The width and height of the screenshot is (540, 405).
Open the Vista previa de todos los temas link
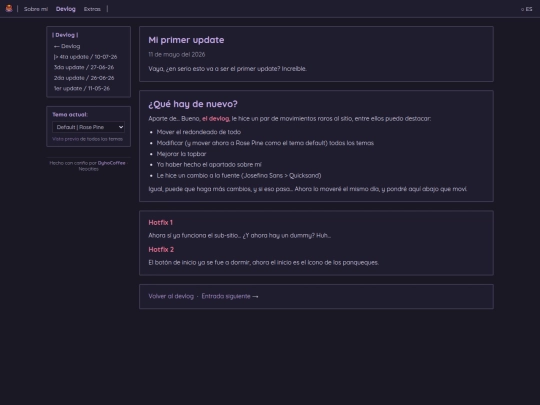[87, 139]
